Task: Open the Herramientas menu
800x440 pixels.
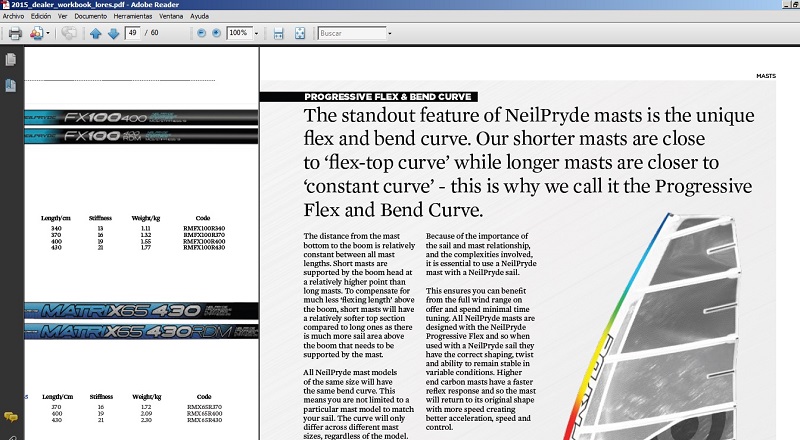Action: tap(133, 16)
